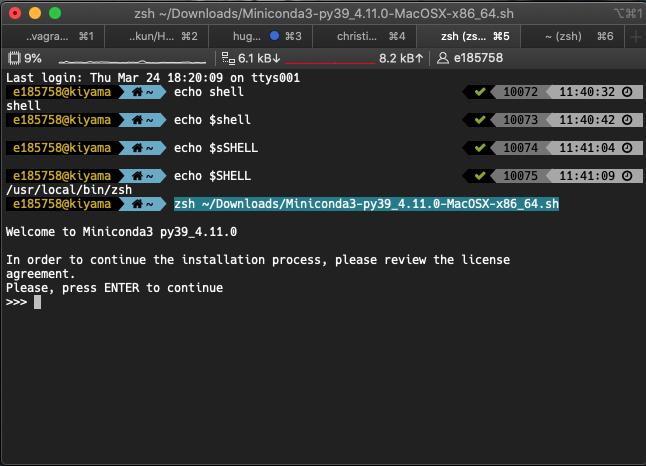Switch to the vagra… tab
The height and width of the screenshot is (466, 646).
[52, 36]
